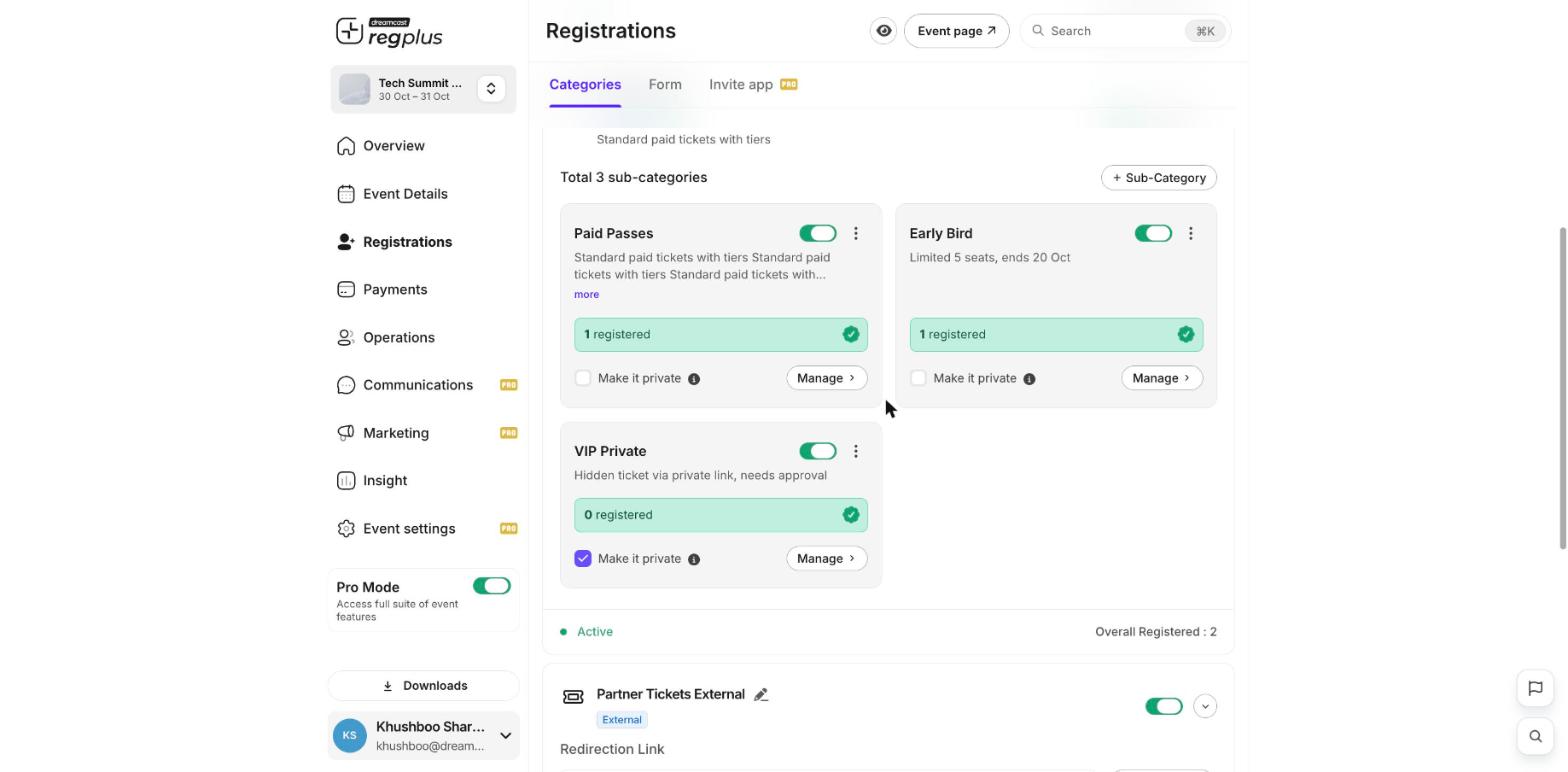Click the Overview home icon
1568x772 pixels.
346,146
